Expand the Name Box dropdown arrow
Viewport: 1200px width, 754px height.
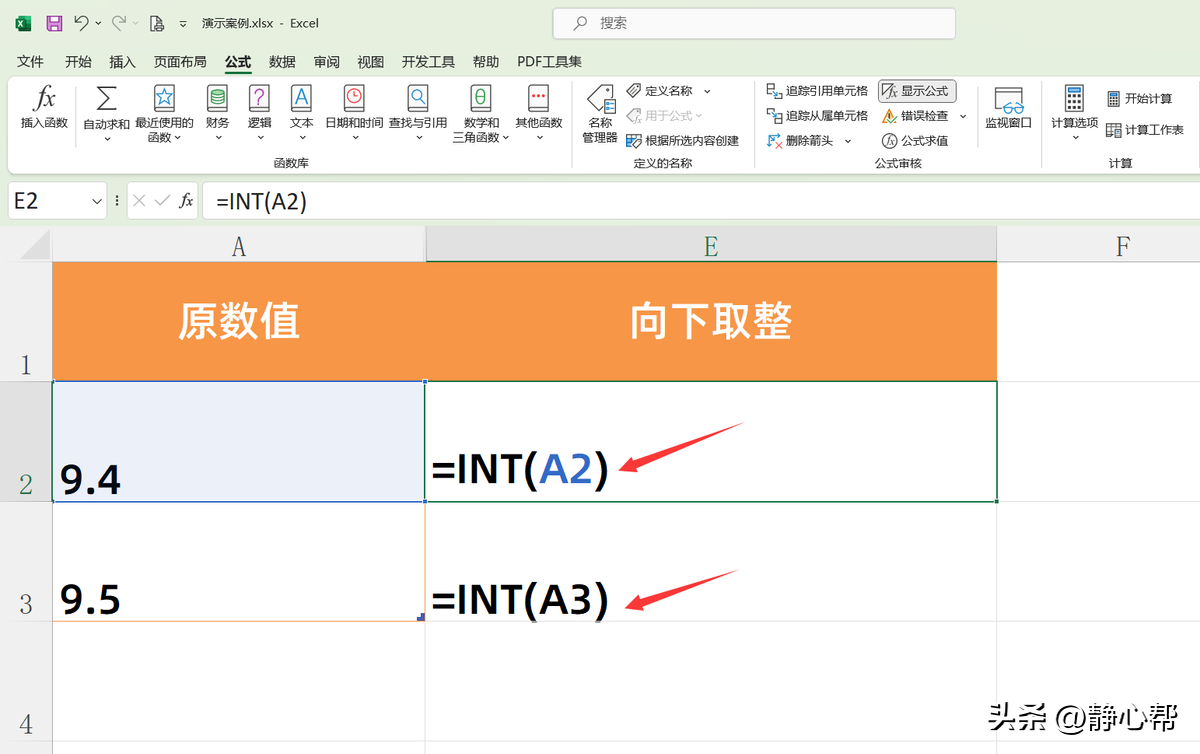(97, 201)
